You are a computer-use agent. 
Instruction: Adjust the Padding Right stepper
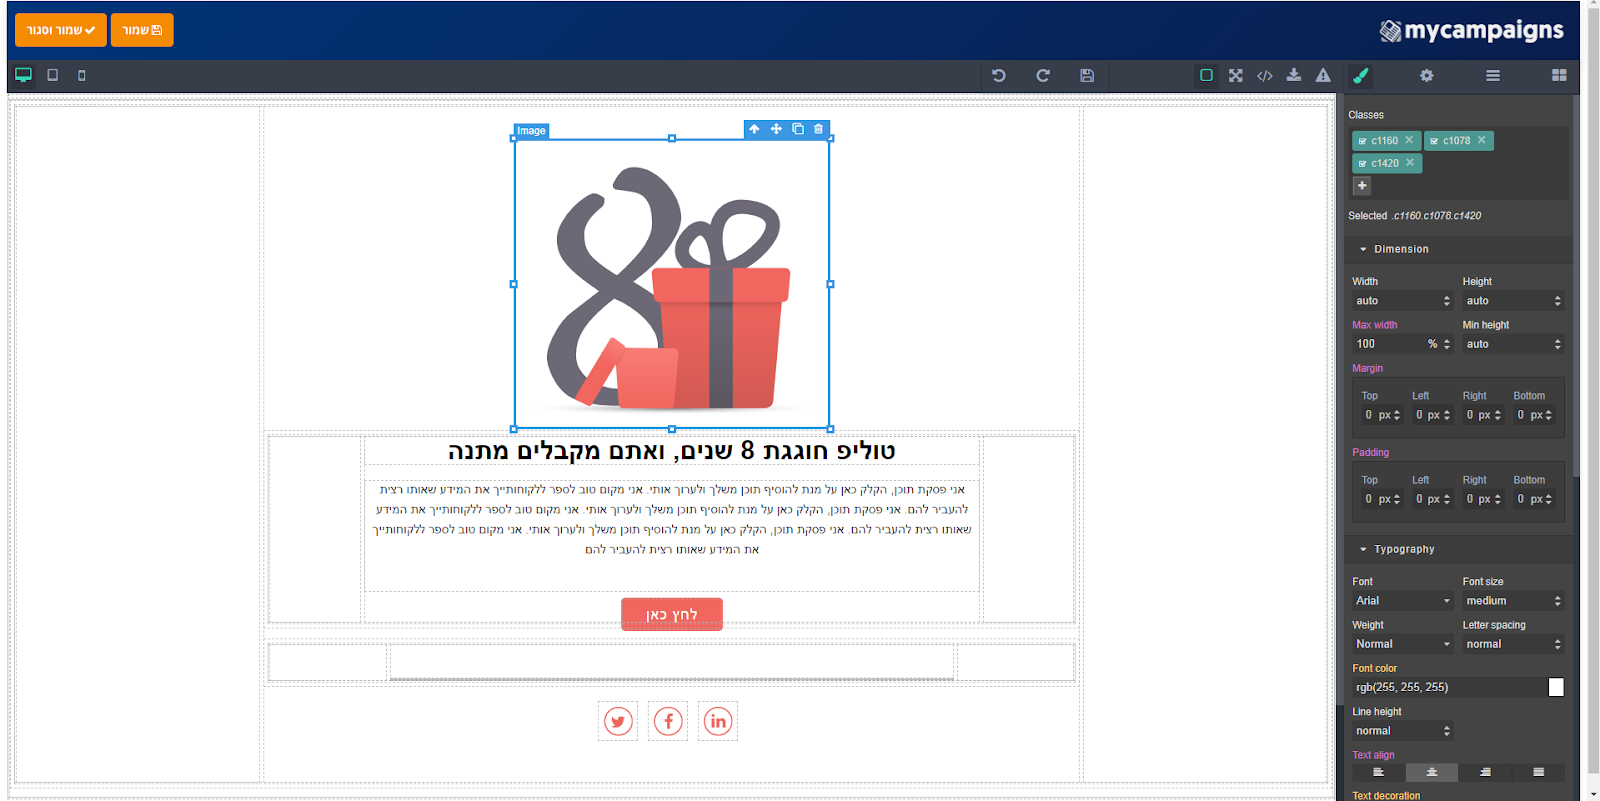pyautogui.click(x=1498, y=499)
